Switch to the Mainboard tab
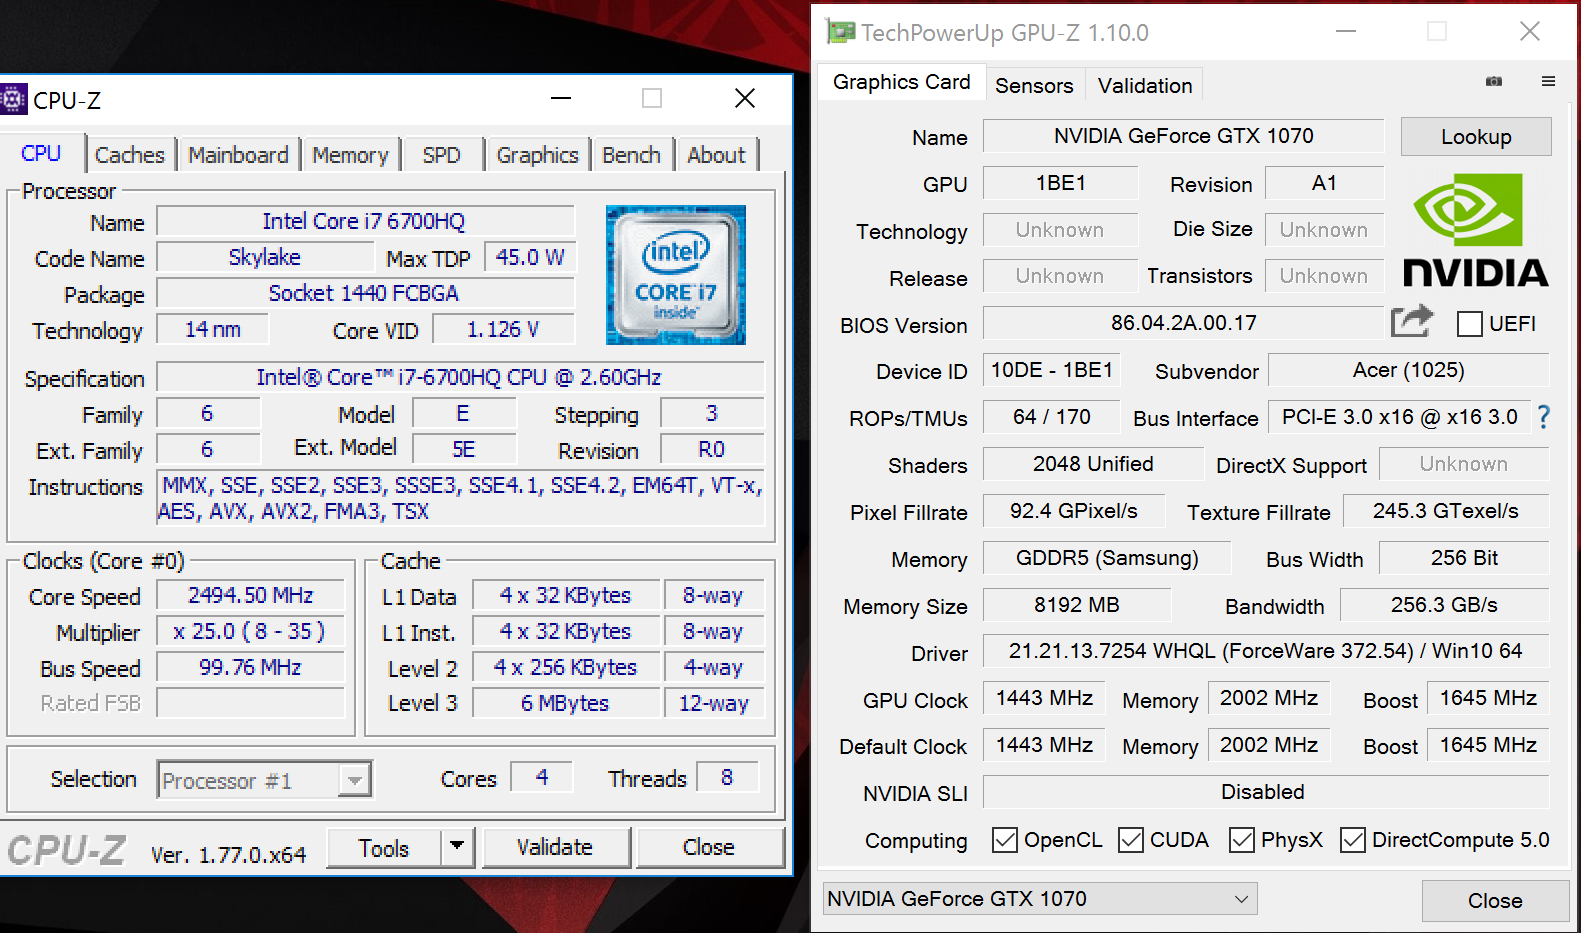The image size is (1581, 933). pos(238,155)
